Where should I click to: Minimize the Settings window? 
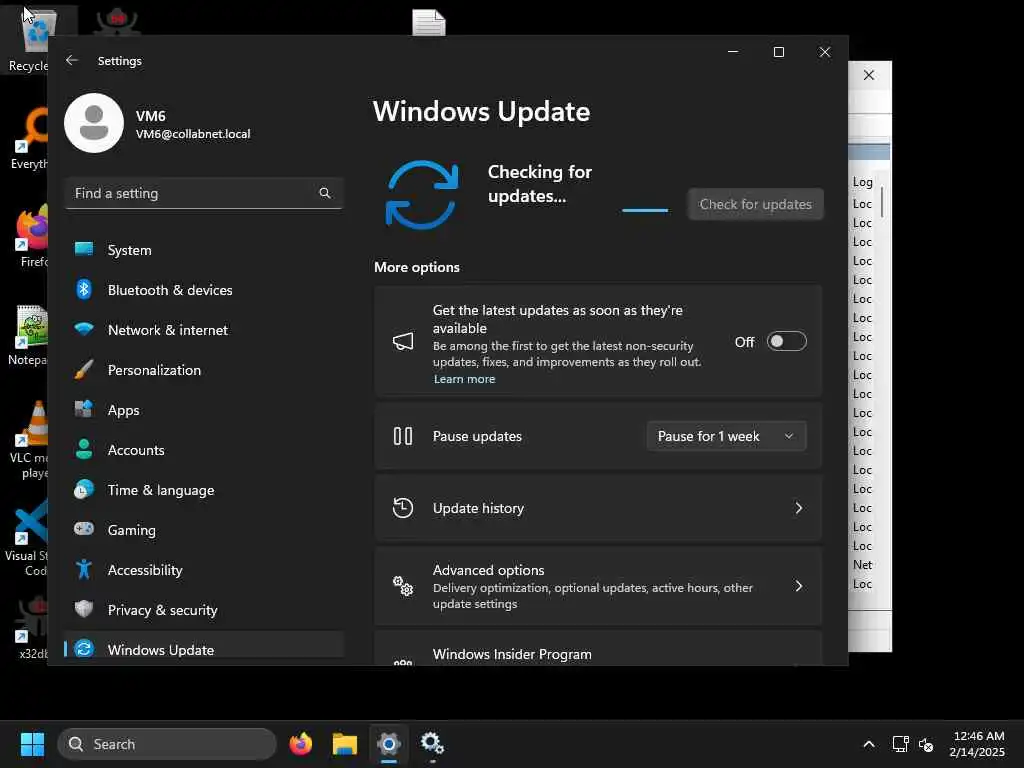[x=733, y=52]
